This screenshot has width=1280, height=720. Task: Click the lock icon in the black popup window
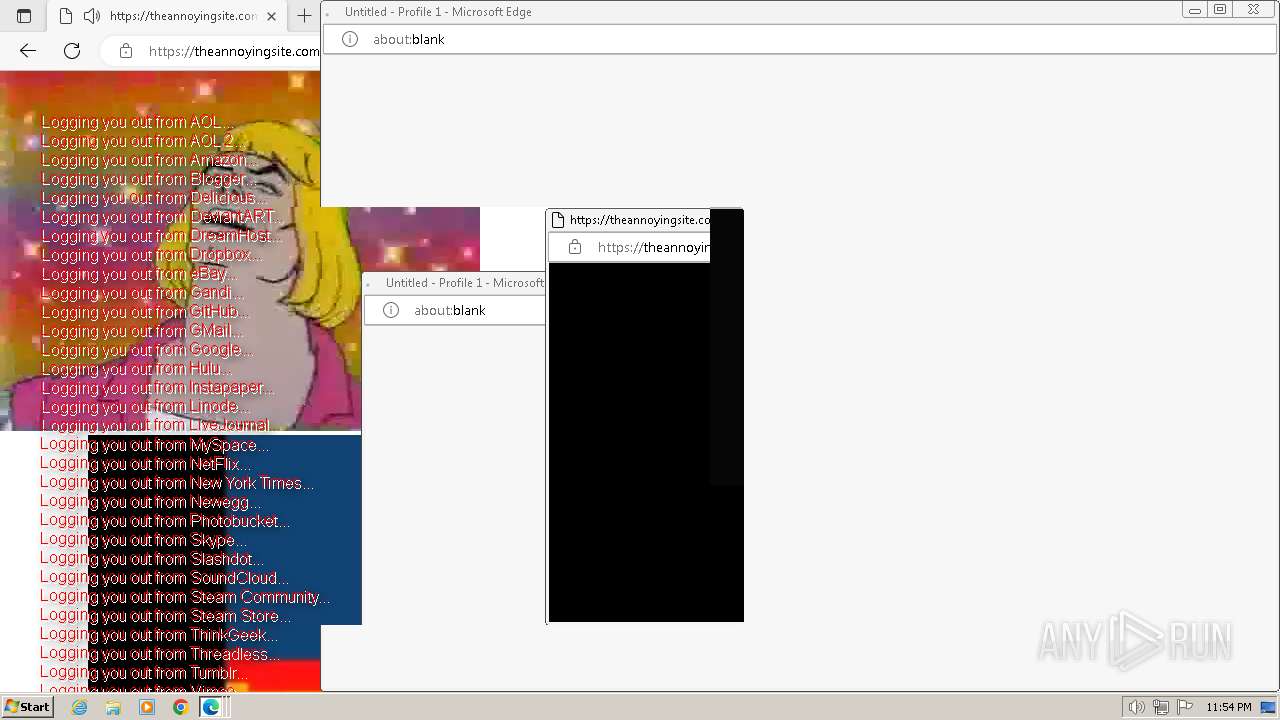pyautogui.click(x=575, y=247)
